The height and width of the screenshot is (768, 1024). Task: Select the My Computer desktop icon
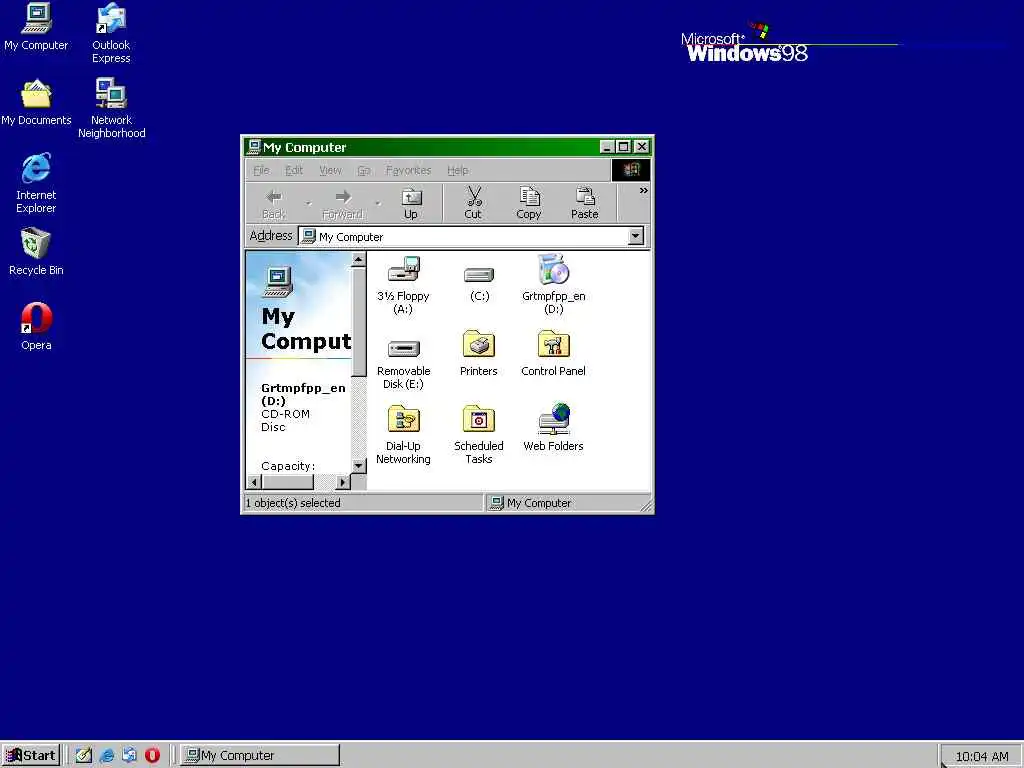click(x=36, y=27)
